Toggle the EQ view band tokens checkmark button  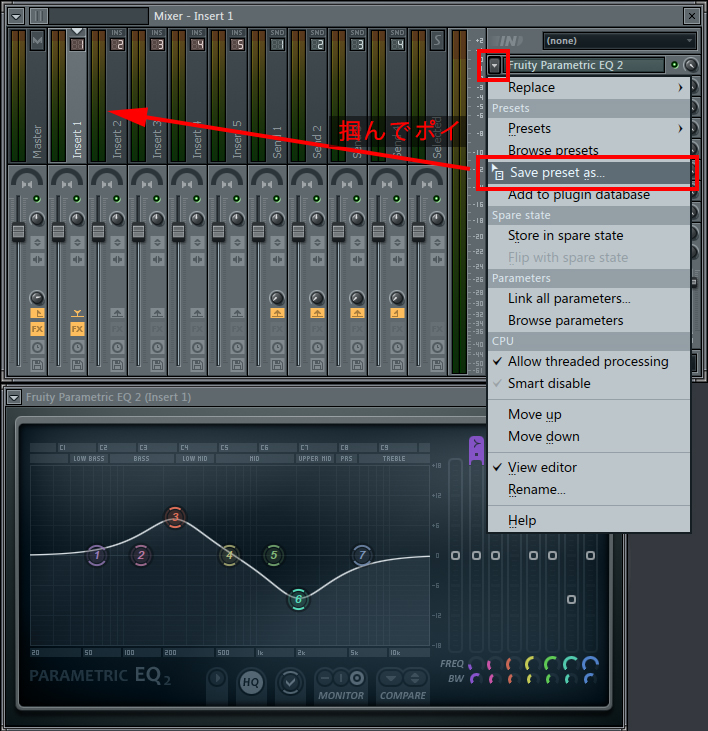tap(290, 683)
